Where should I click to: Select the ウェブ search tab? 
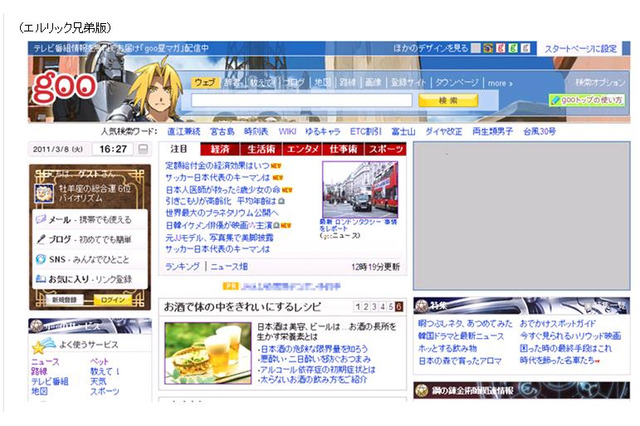[204, 82]
